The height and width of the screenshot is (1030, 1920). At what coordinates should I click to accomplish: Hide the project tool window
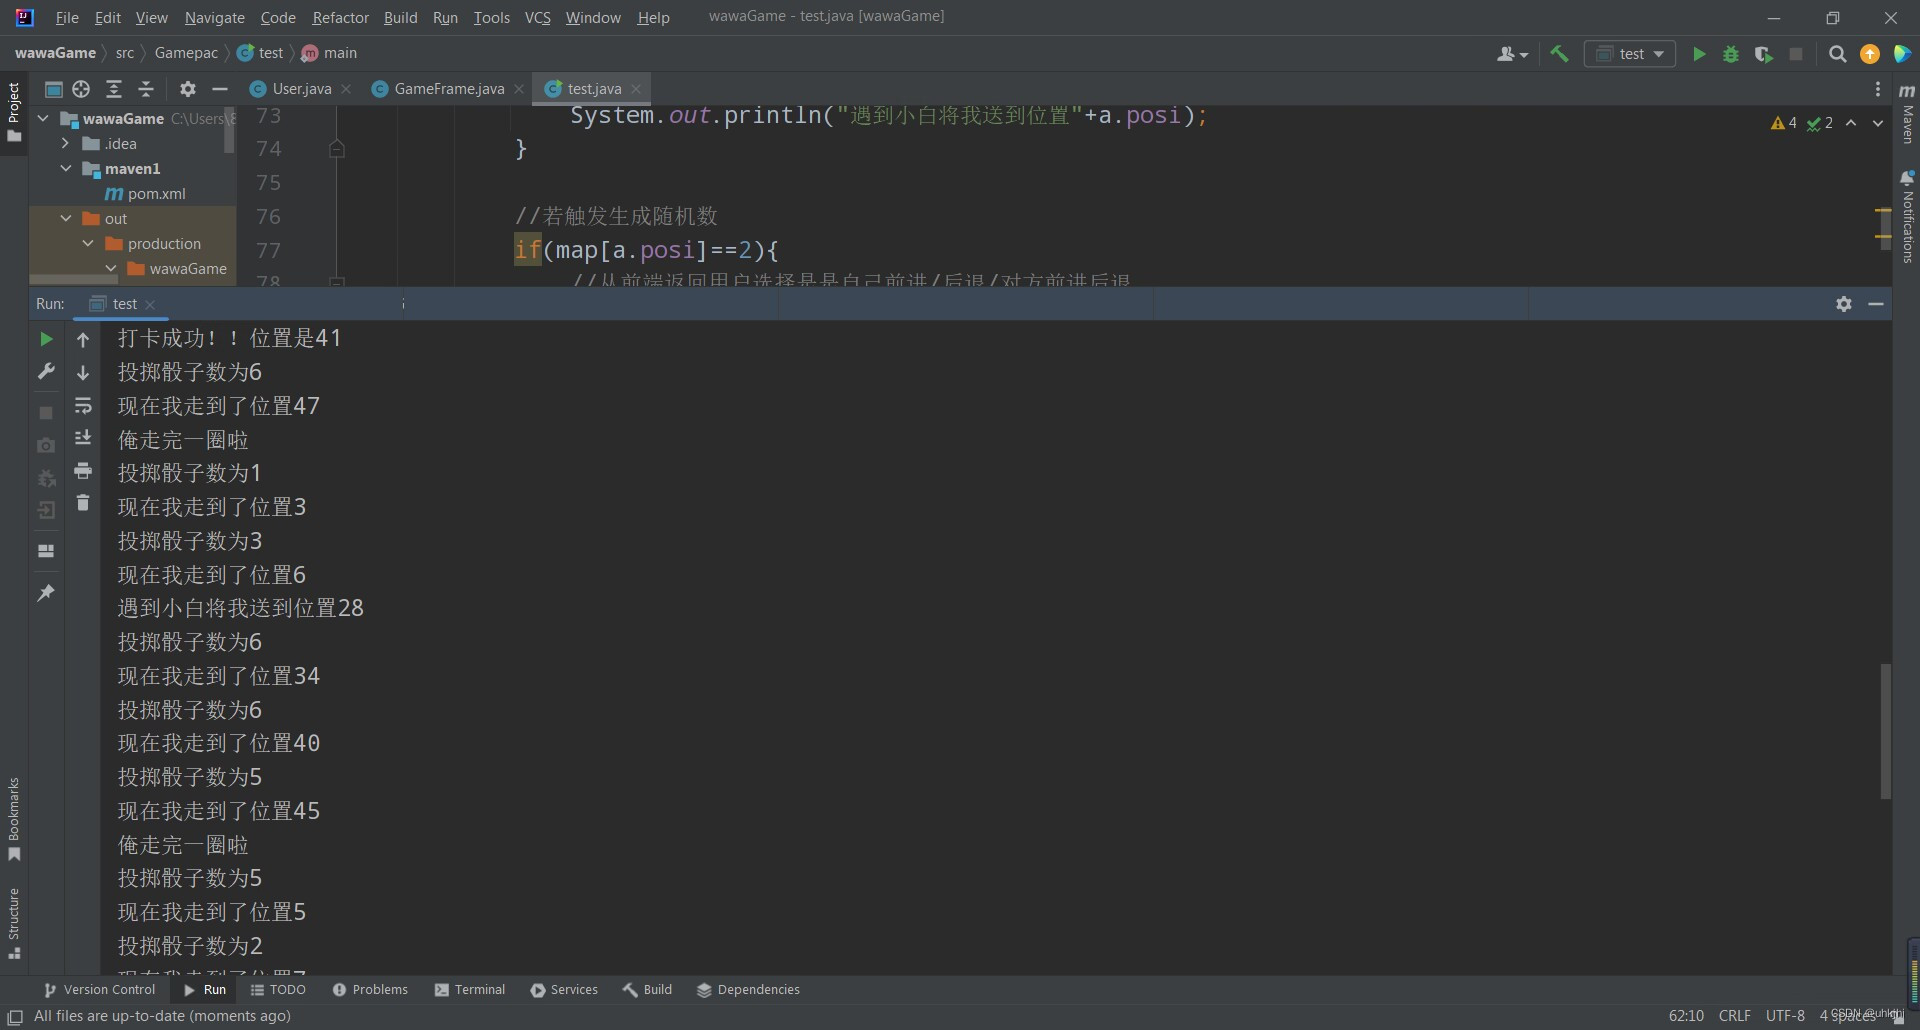pyautogui.click(x=220, y=89)
